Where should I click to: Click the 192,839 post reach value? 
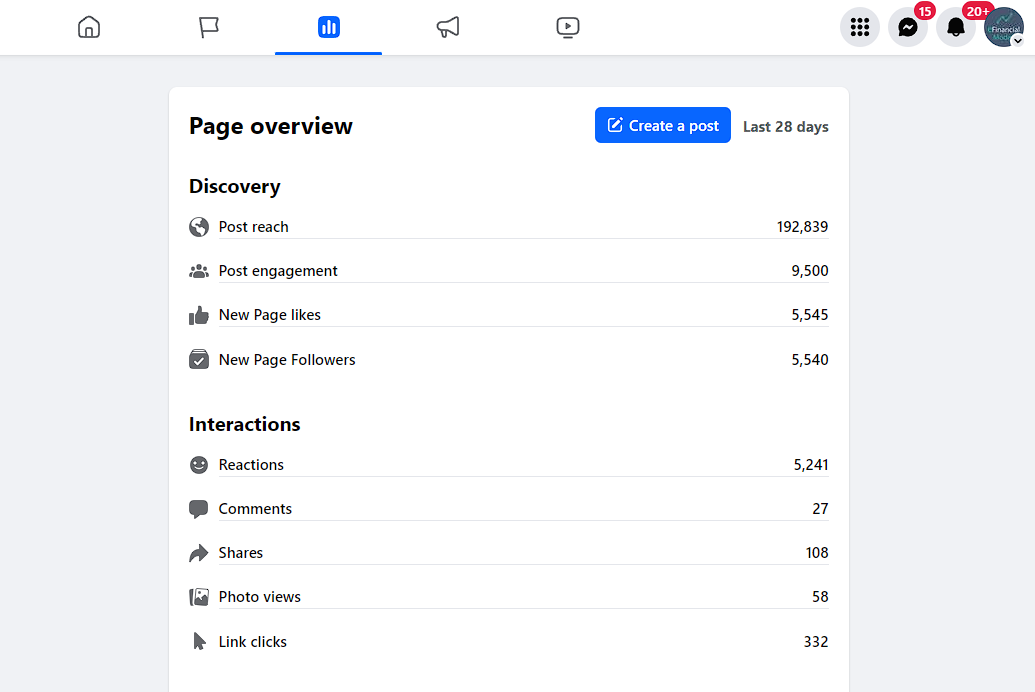802,227
